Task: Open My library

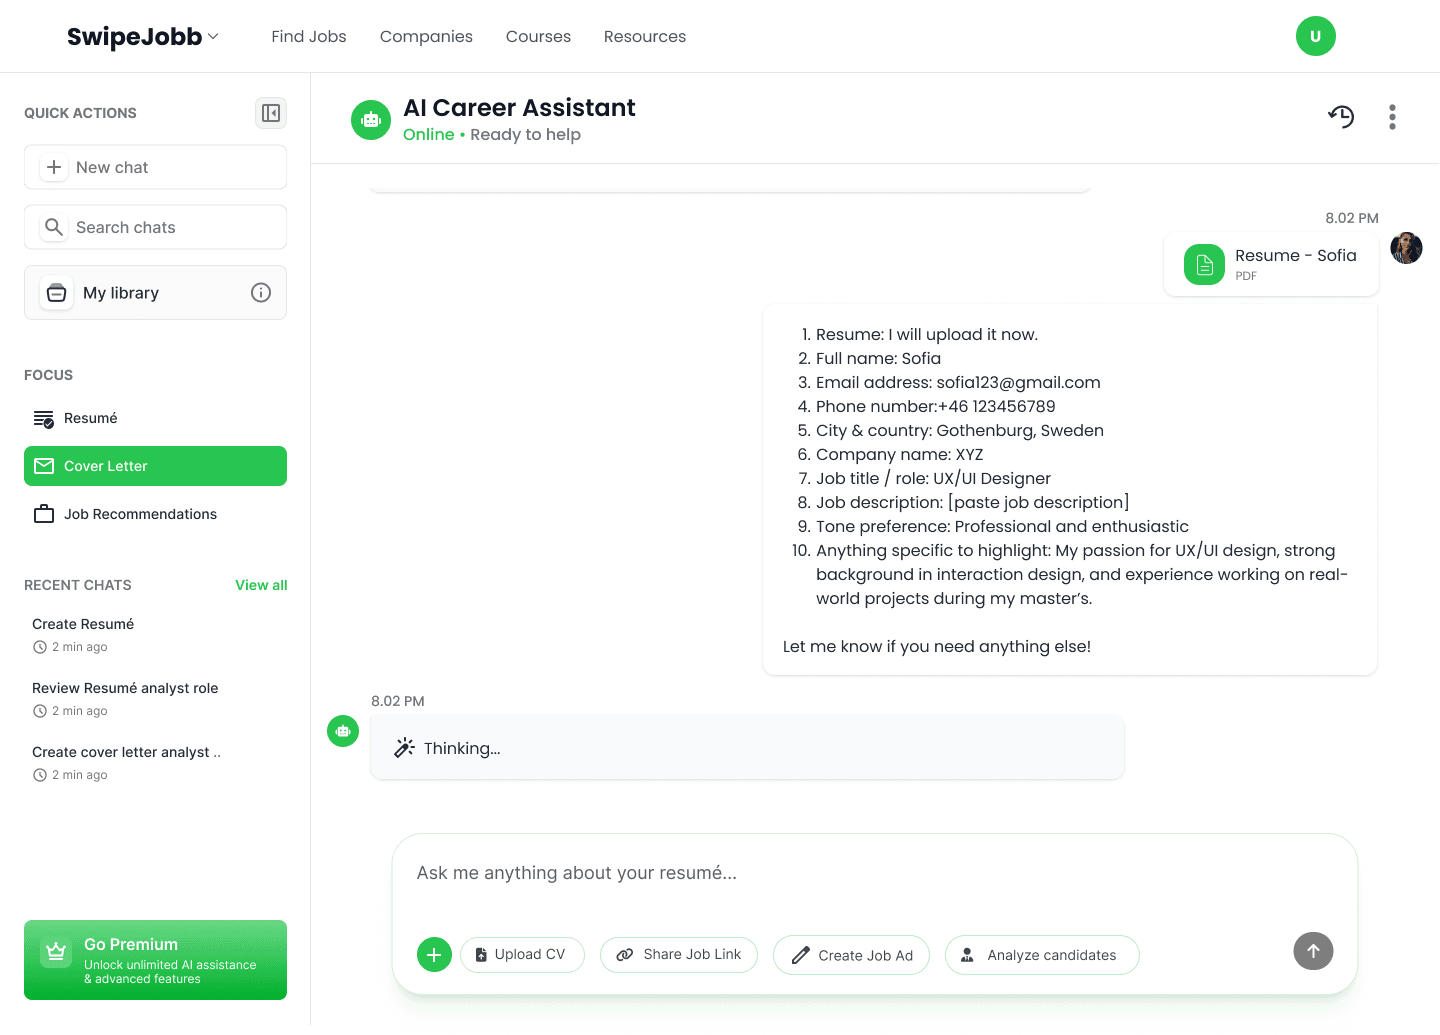Action: [x=155, y=293]
